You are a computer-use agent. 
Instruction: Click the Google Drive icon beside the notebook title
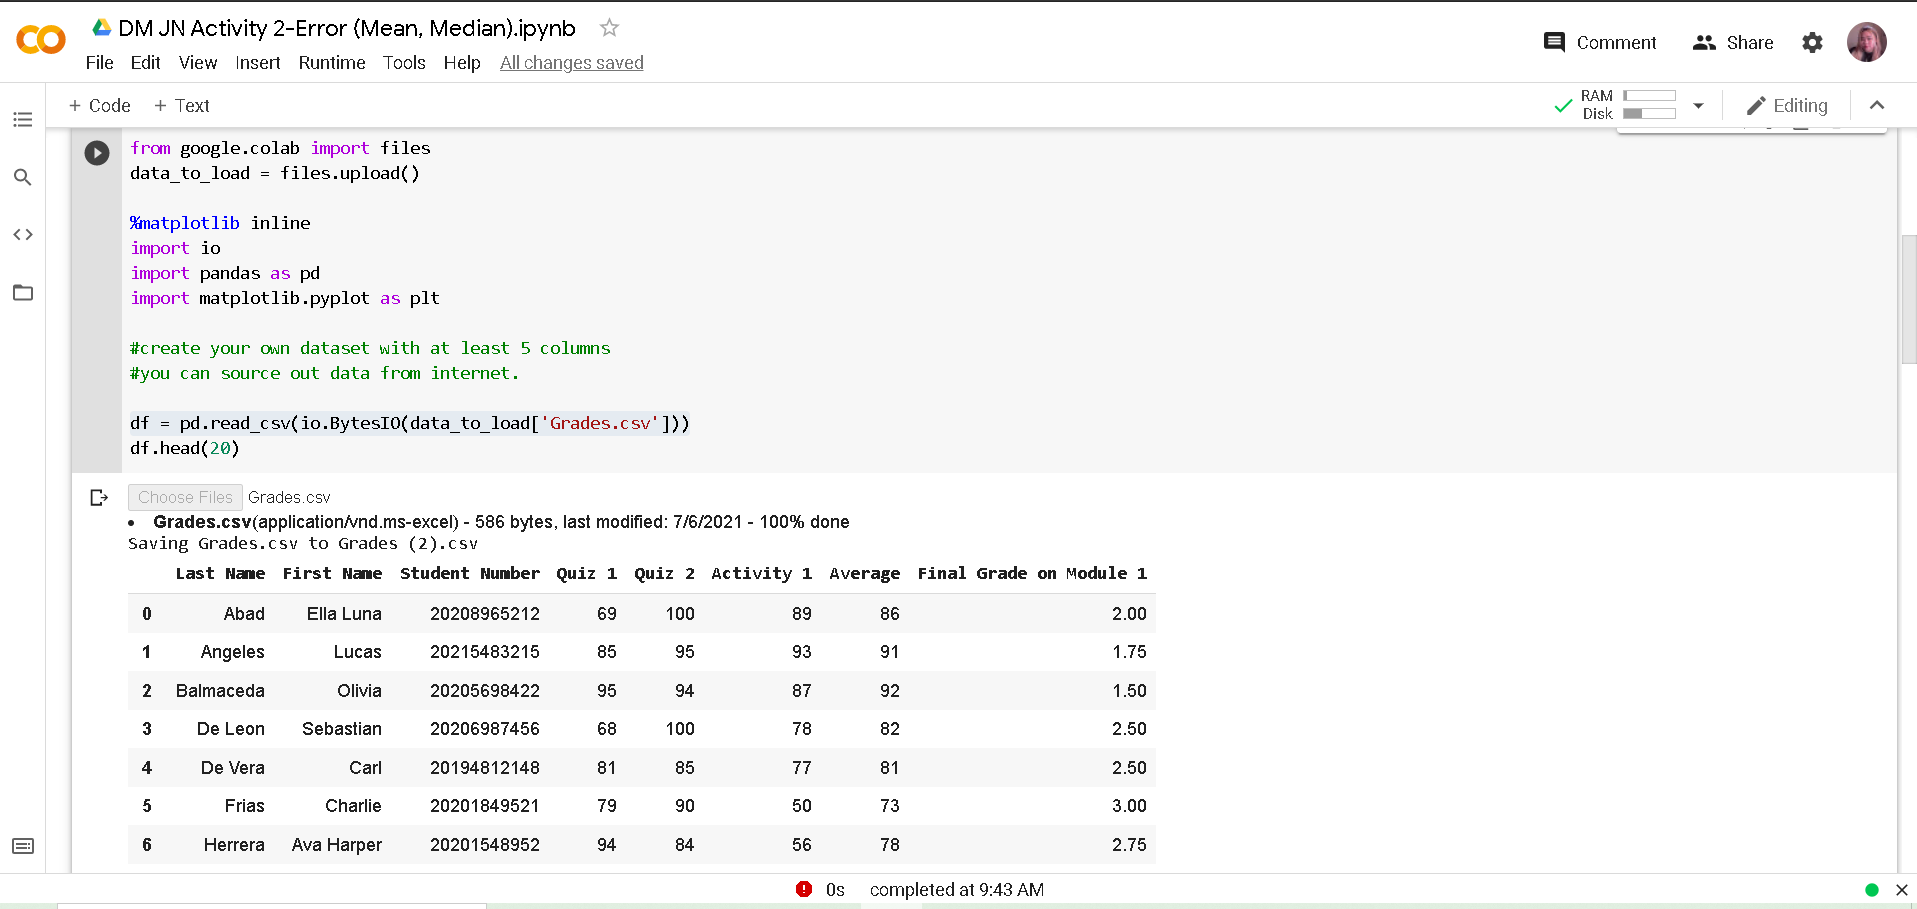[101, 27]
